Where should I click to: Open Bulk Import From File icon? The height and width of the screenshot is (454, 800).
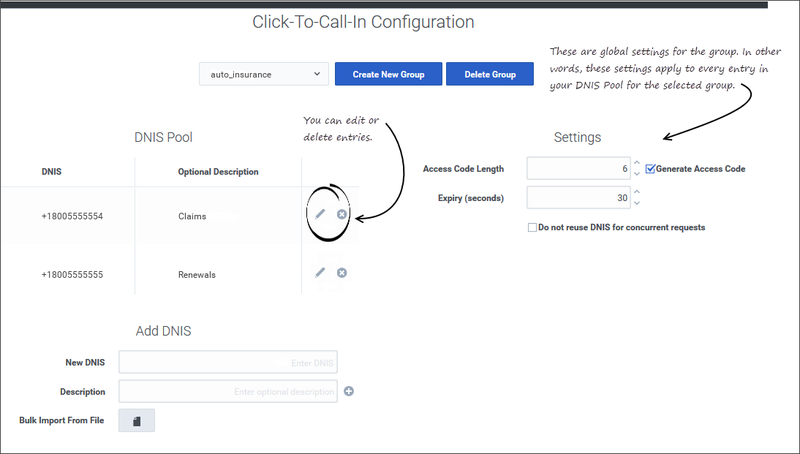(137, 421)
